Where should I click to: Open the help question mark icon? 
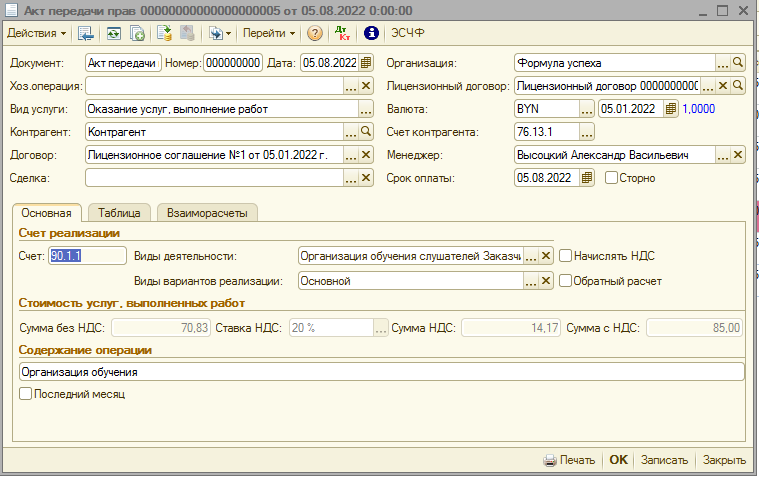click(x=315, y=33)
